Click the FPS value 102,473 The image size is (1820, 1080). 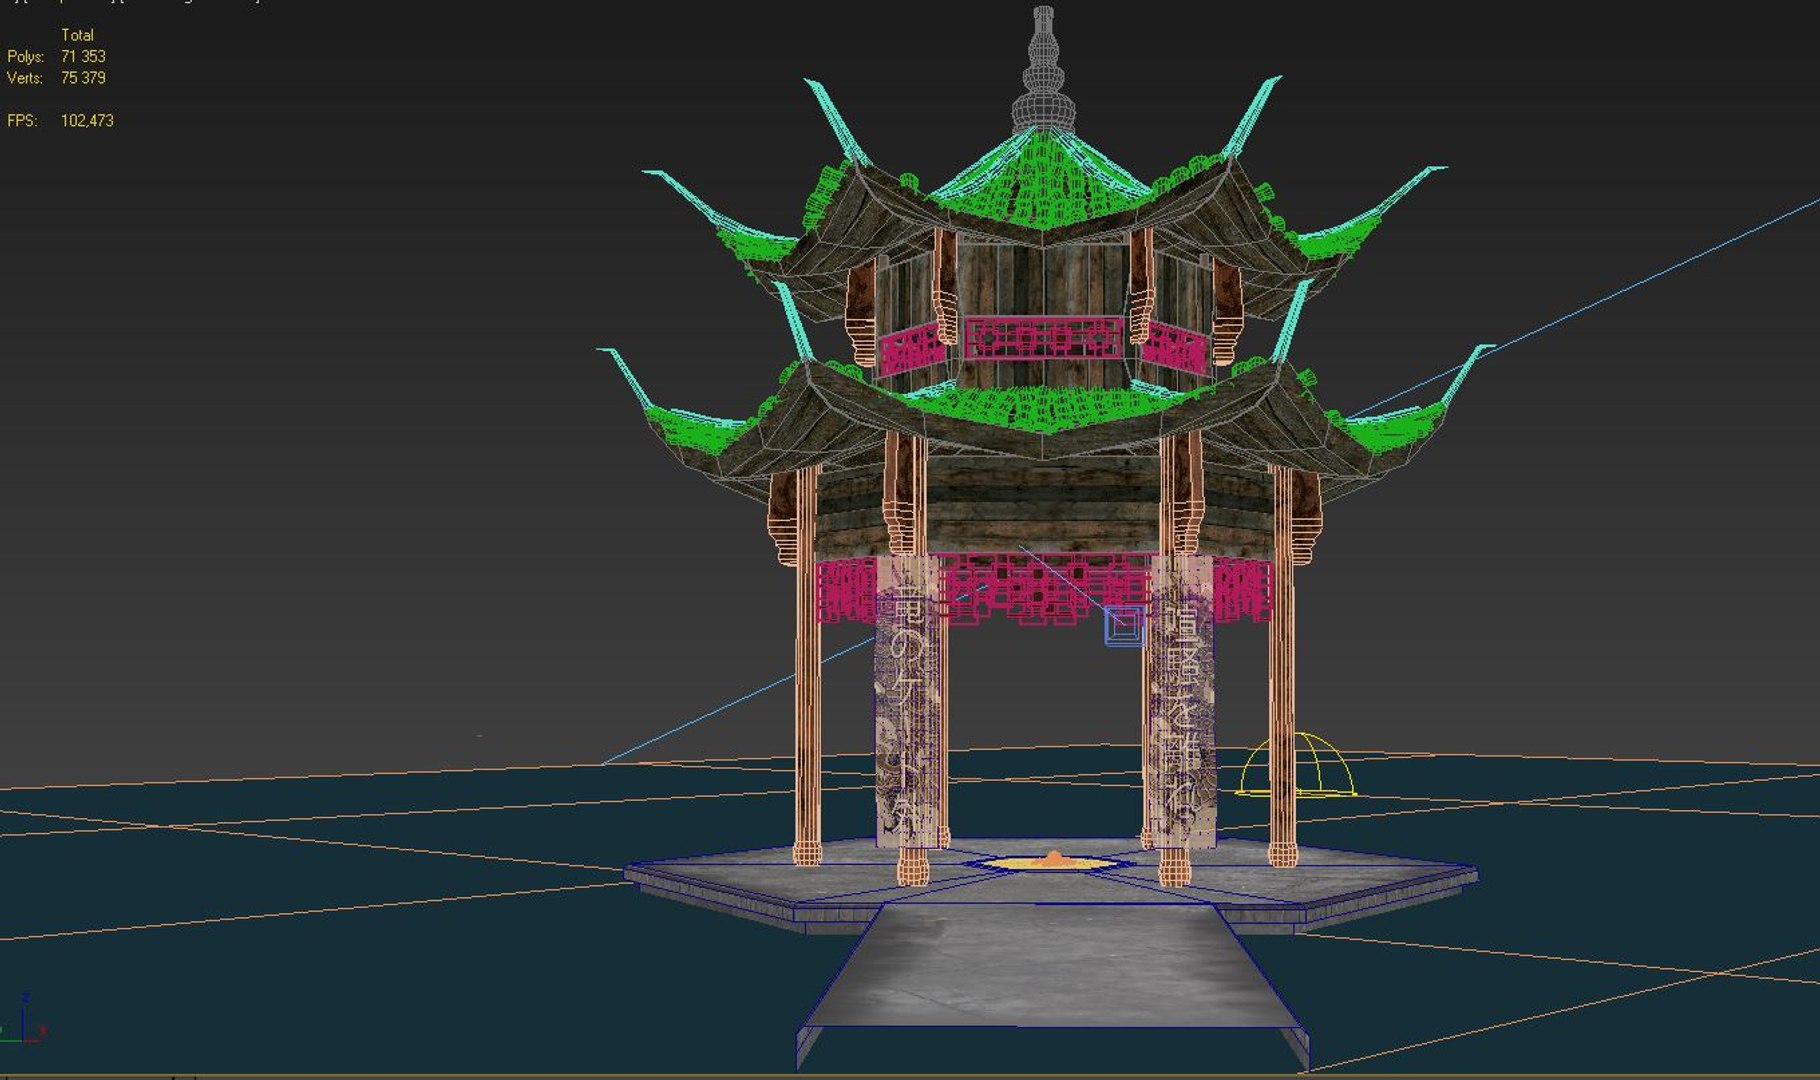87,121
